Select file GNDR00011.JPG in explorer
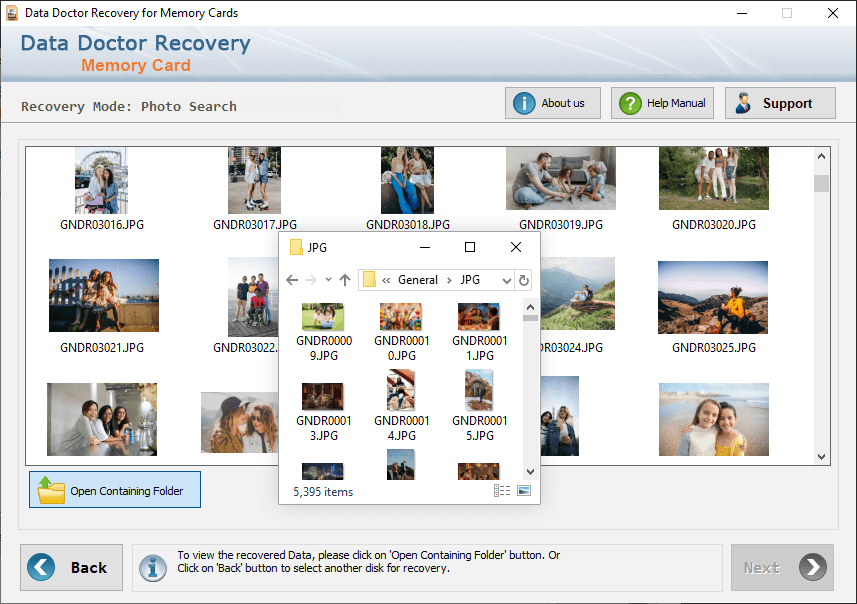 [479, 332]
